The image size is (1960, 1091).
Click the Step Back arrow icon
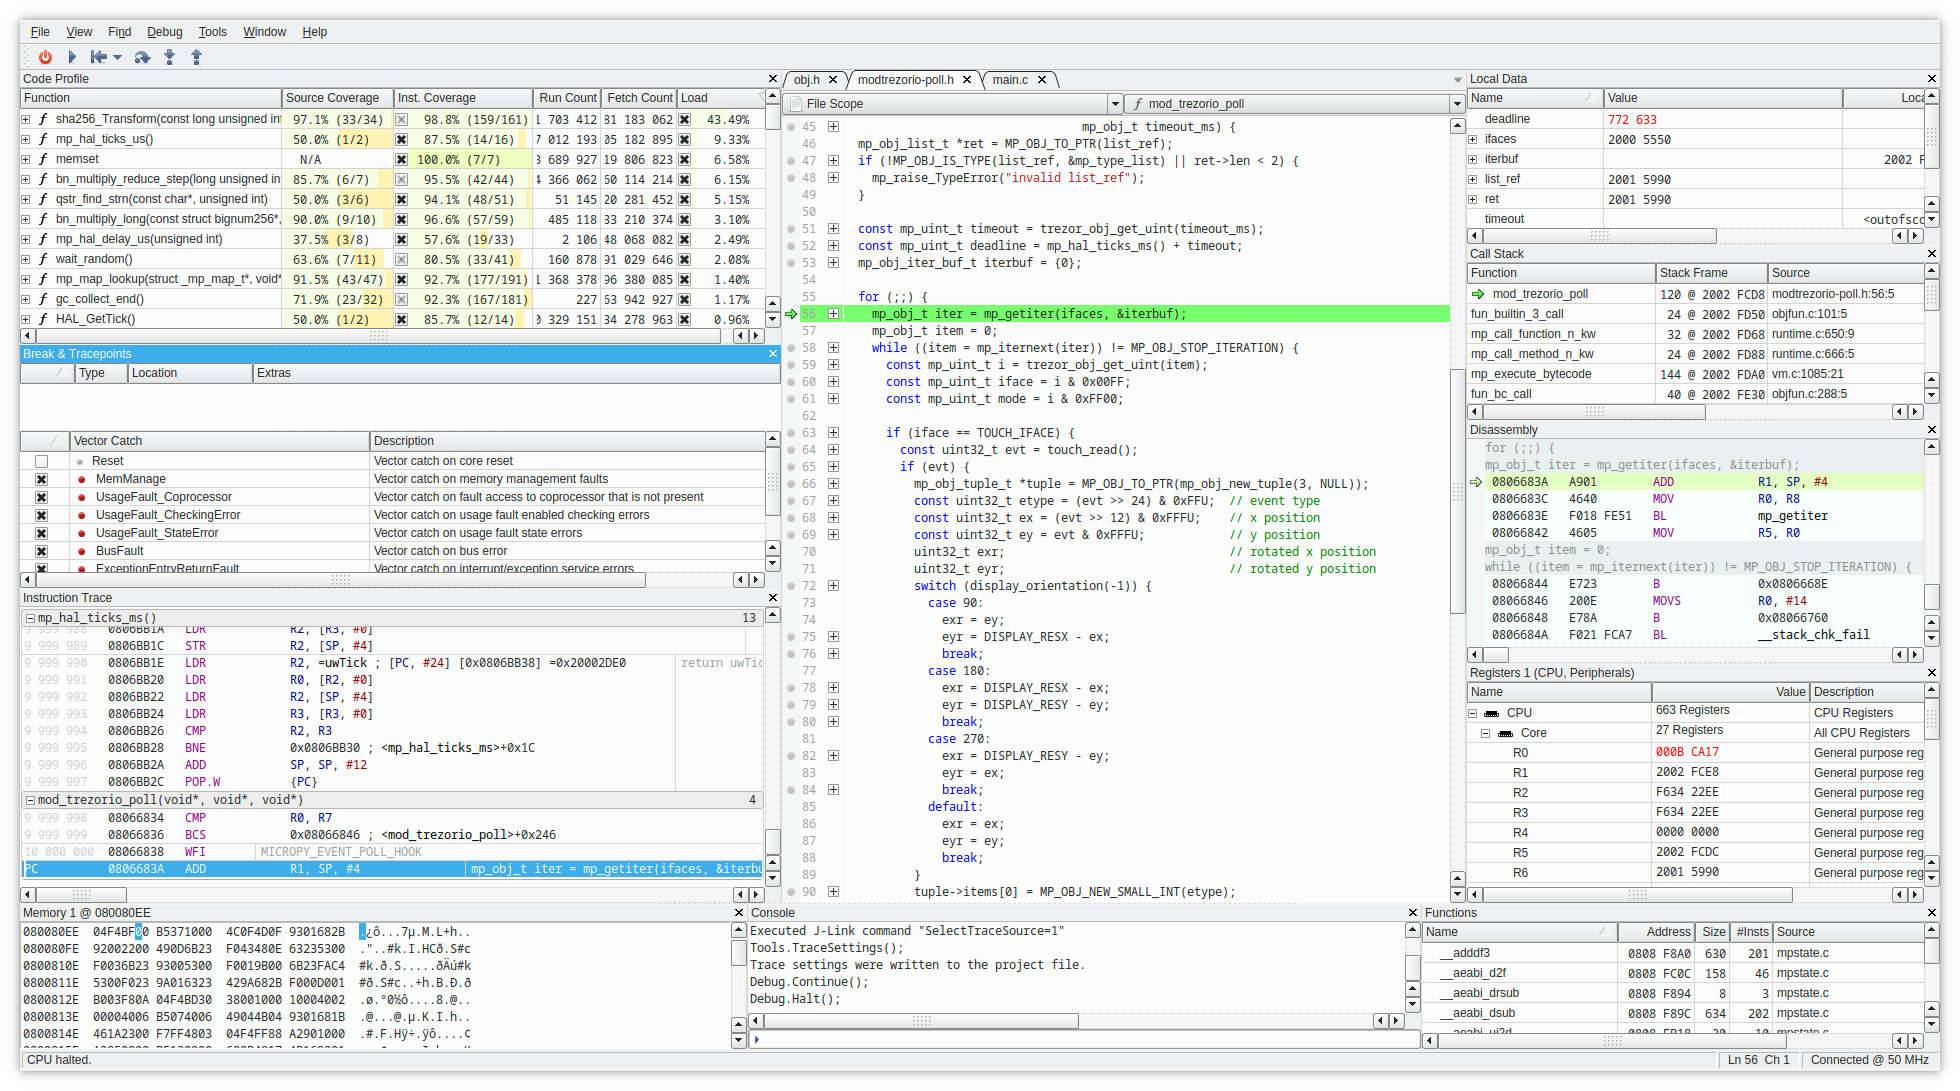coord(99,57)
